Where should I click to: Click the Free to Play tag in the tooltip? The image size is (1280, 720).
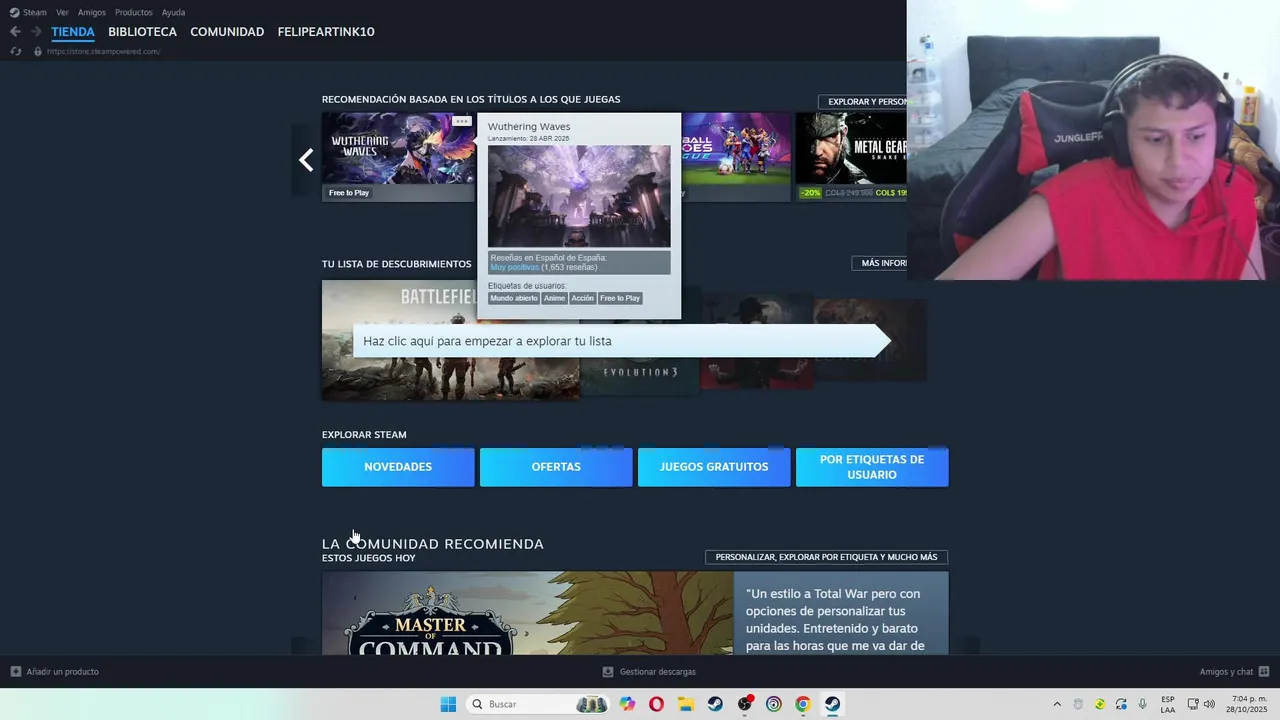coord(620,298)
